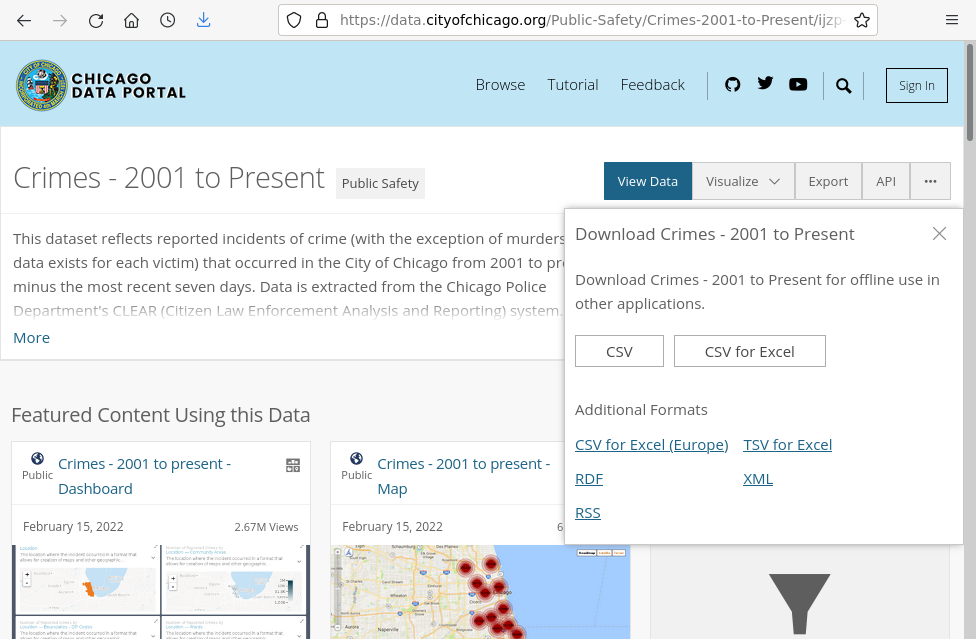Reload the page with the browser refresh icon

click(96, 20)
